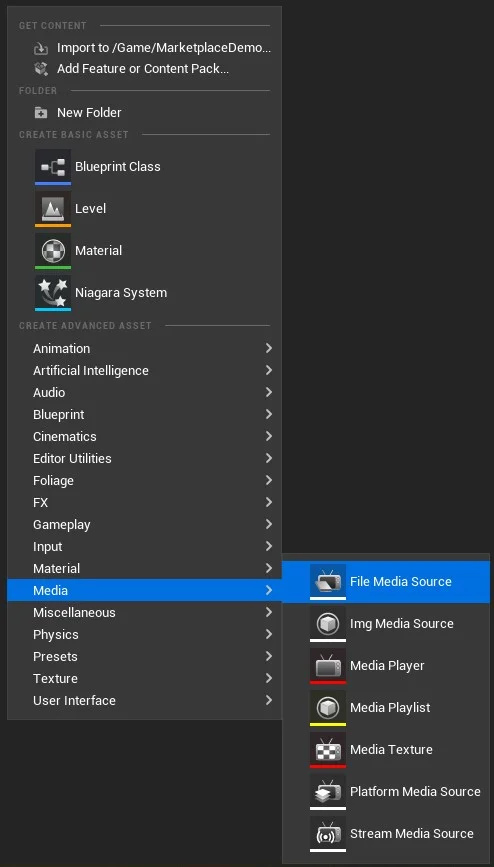494x867 pixels.
Task: Click the Img Media Source cube icon
Action: pyautogui.click(x=328, y=624)
